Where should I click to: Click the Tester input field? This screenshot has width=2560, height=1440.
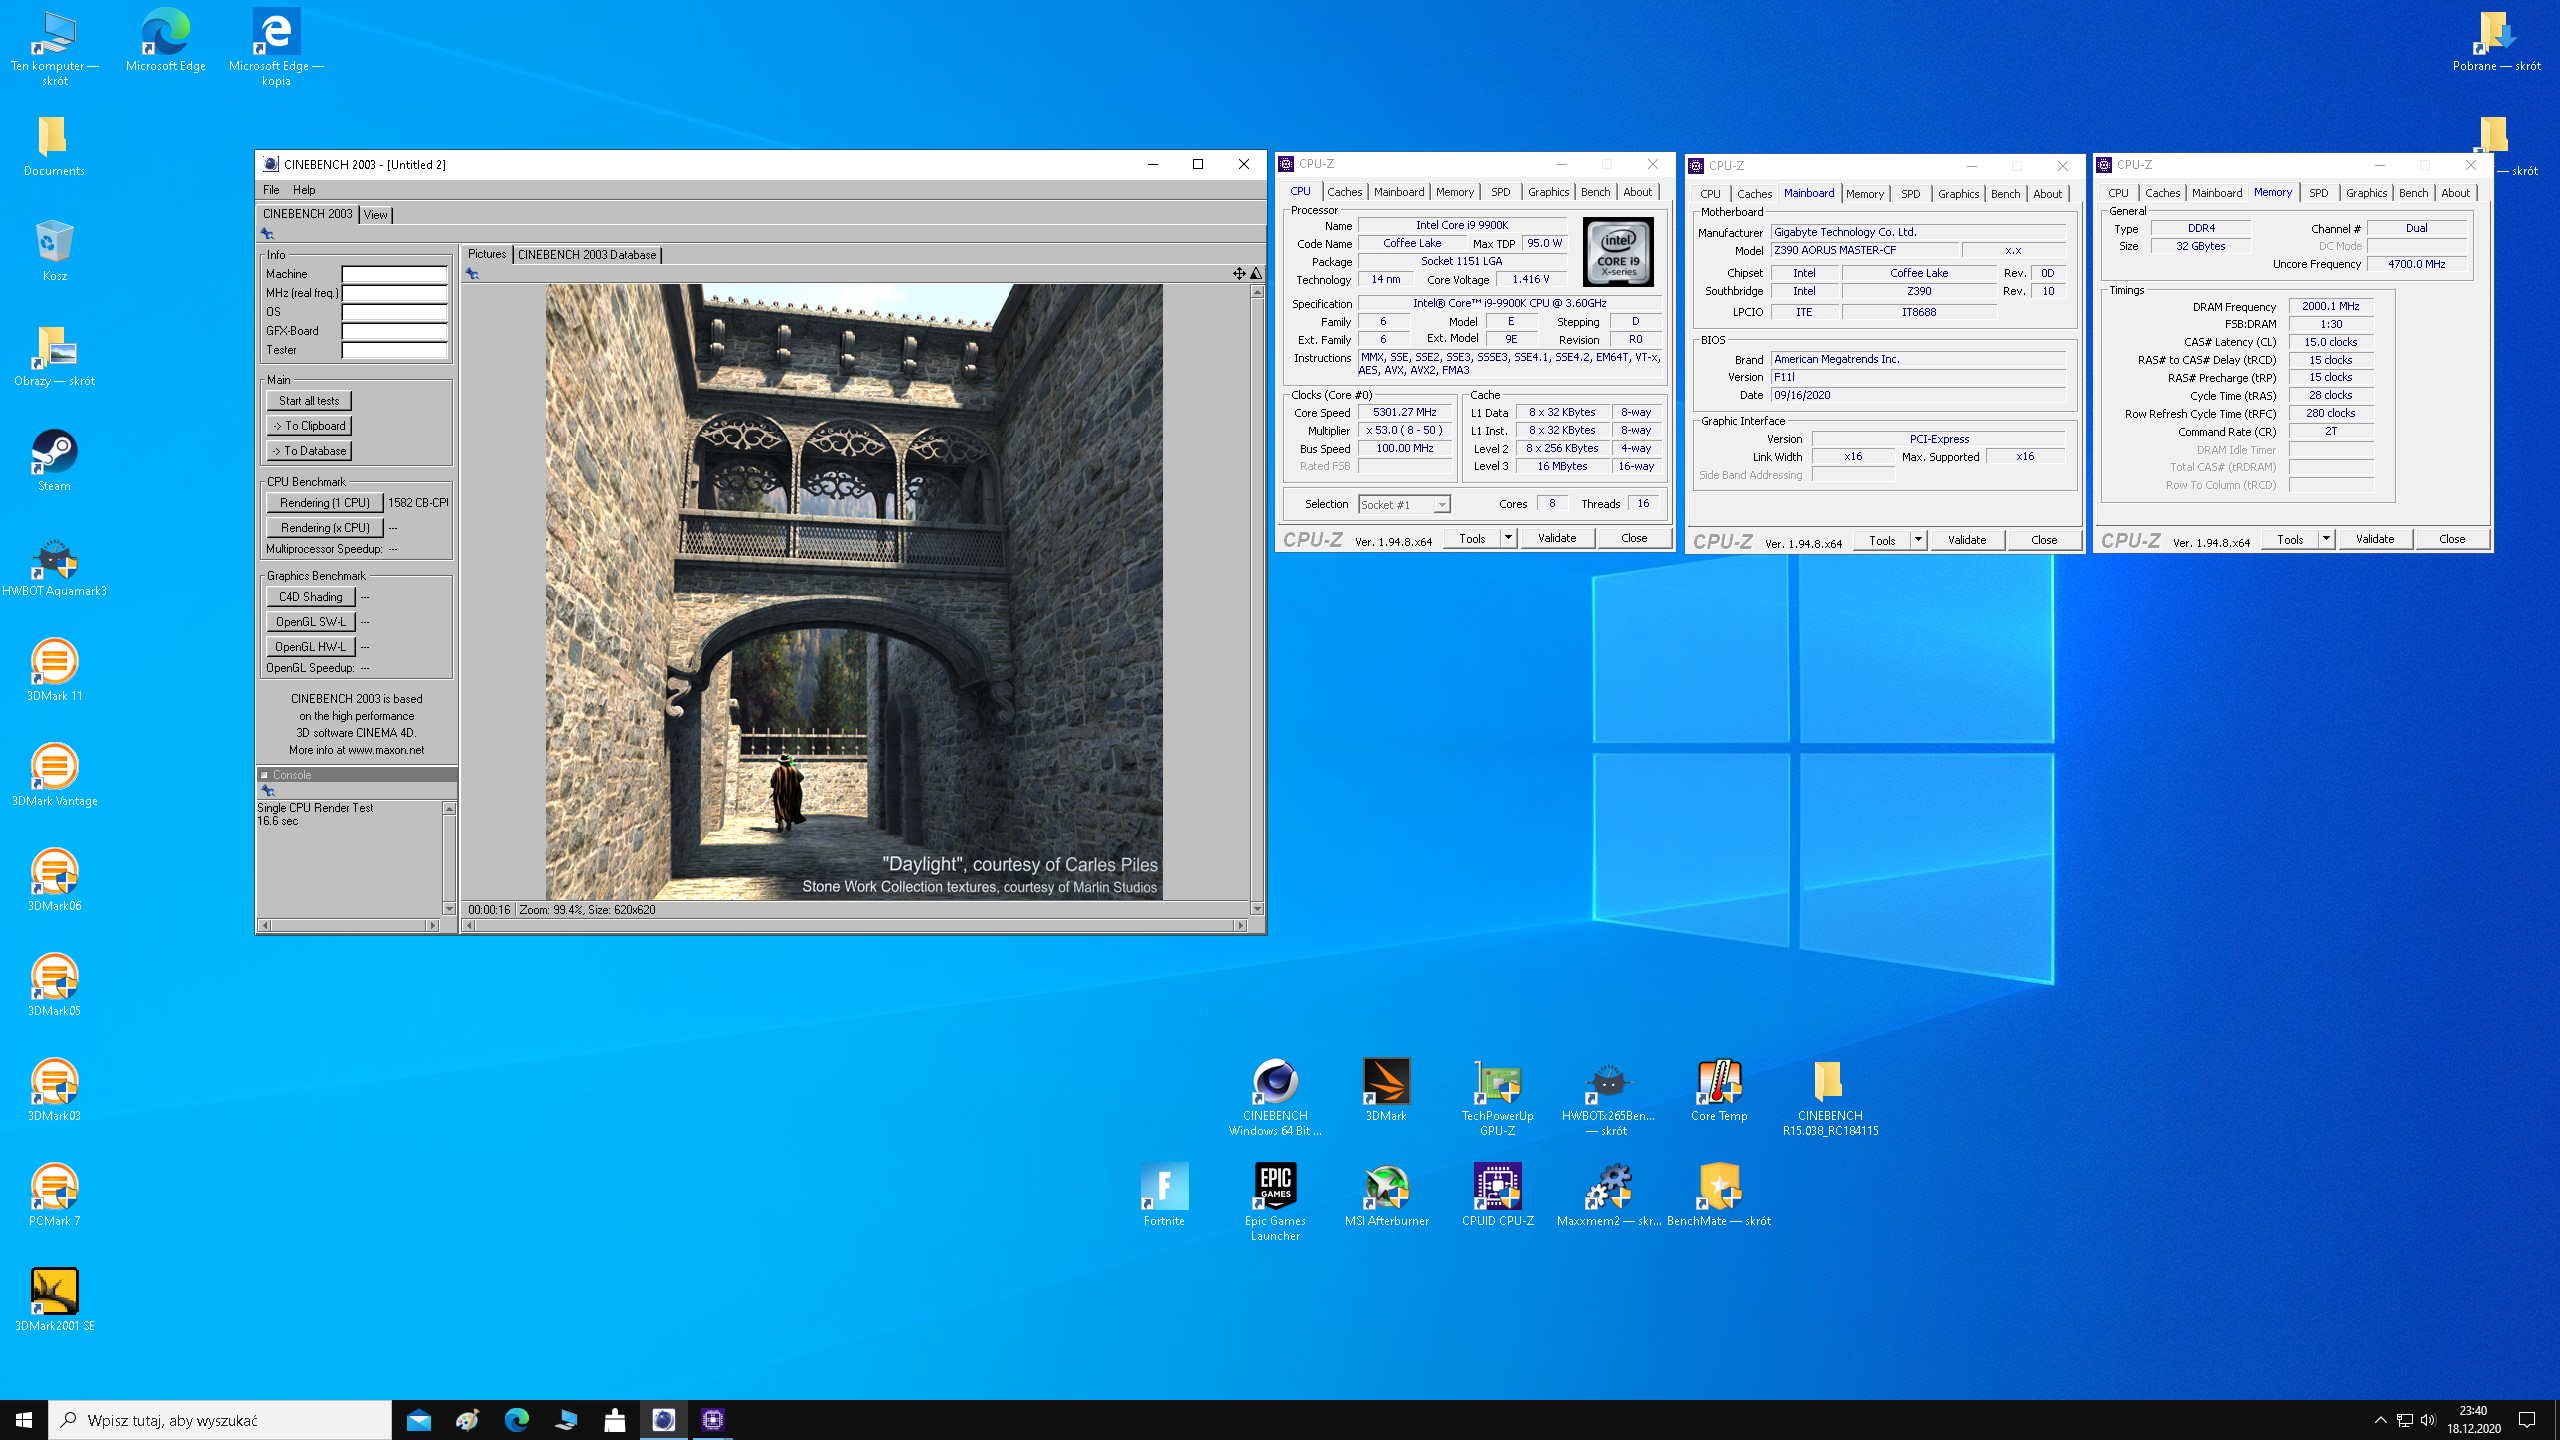[395, 350]
